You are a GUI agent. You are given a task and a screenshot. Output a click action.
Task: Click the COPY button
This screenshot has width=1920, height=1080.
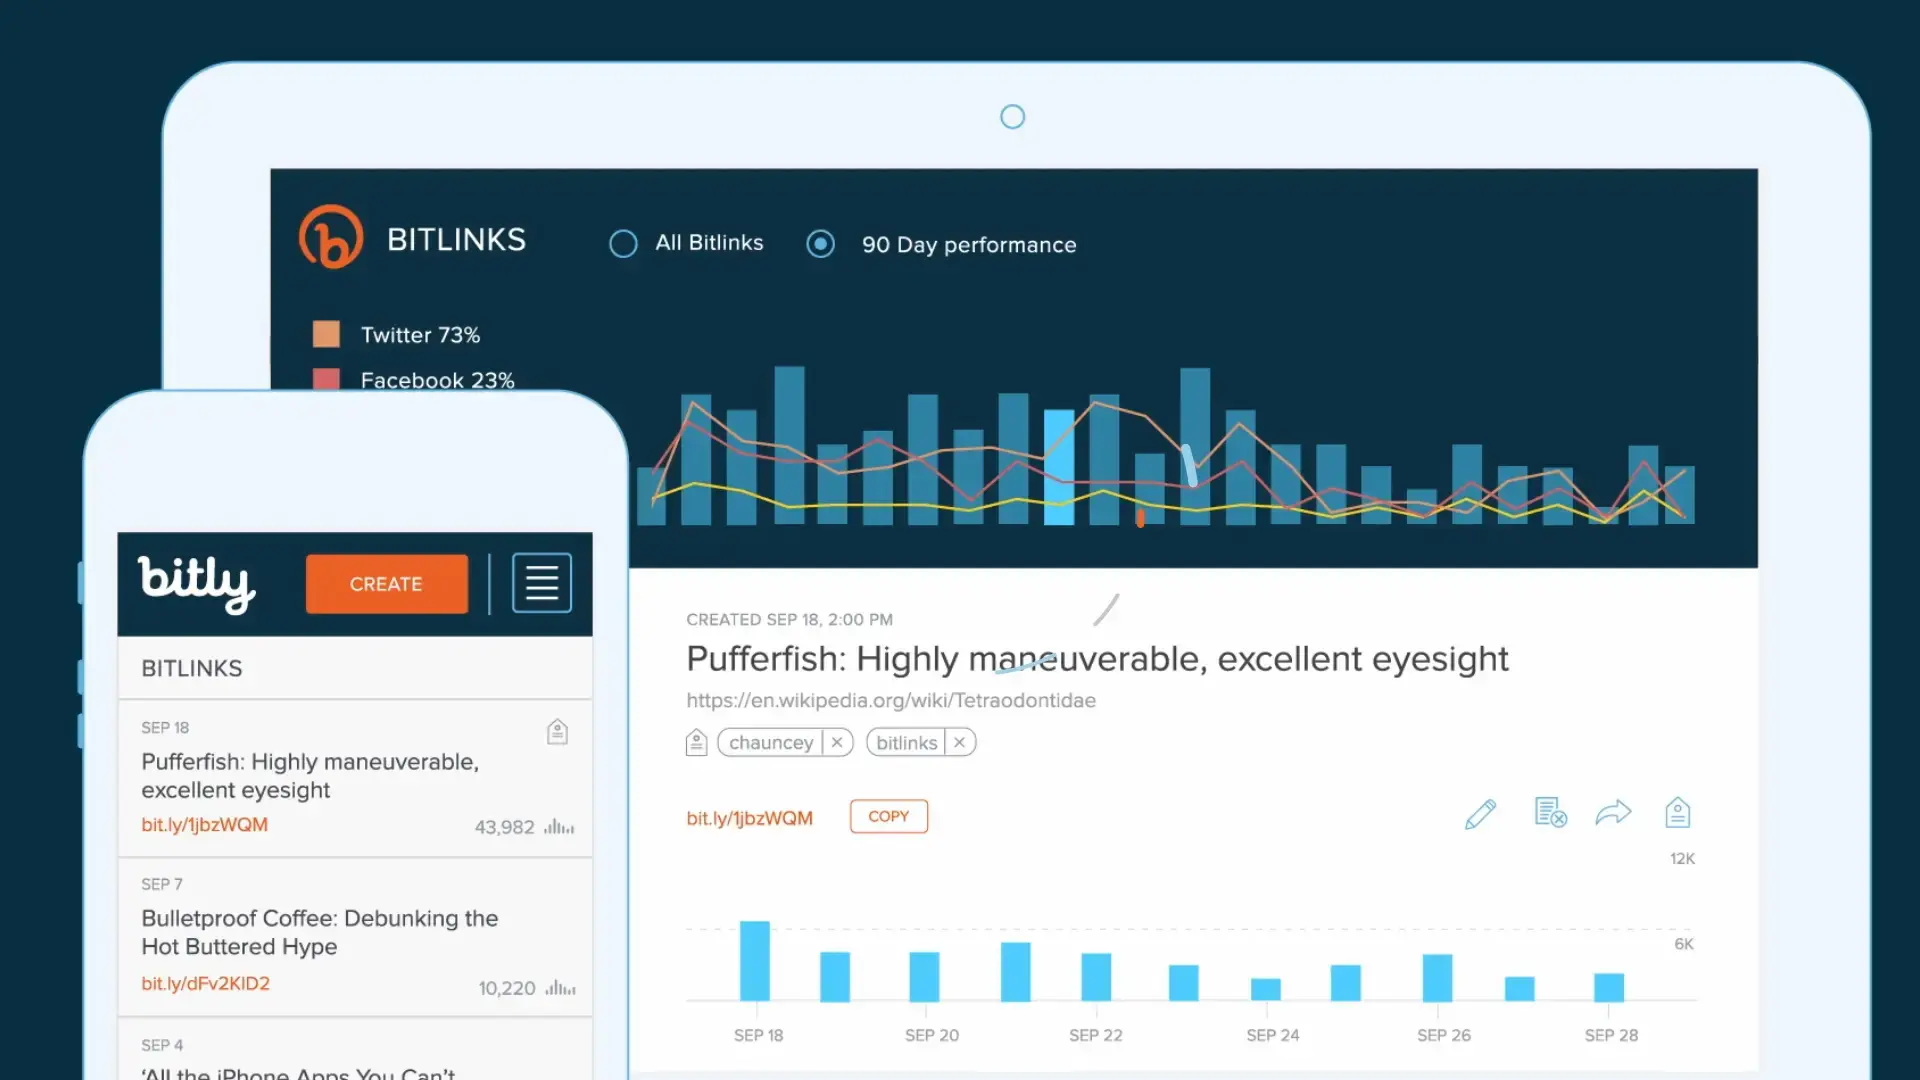point(888,816)
